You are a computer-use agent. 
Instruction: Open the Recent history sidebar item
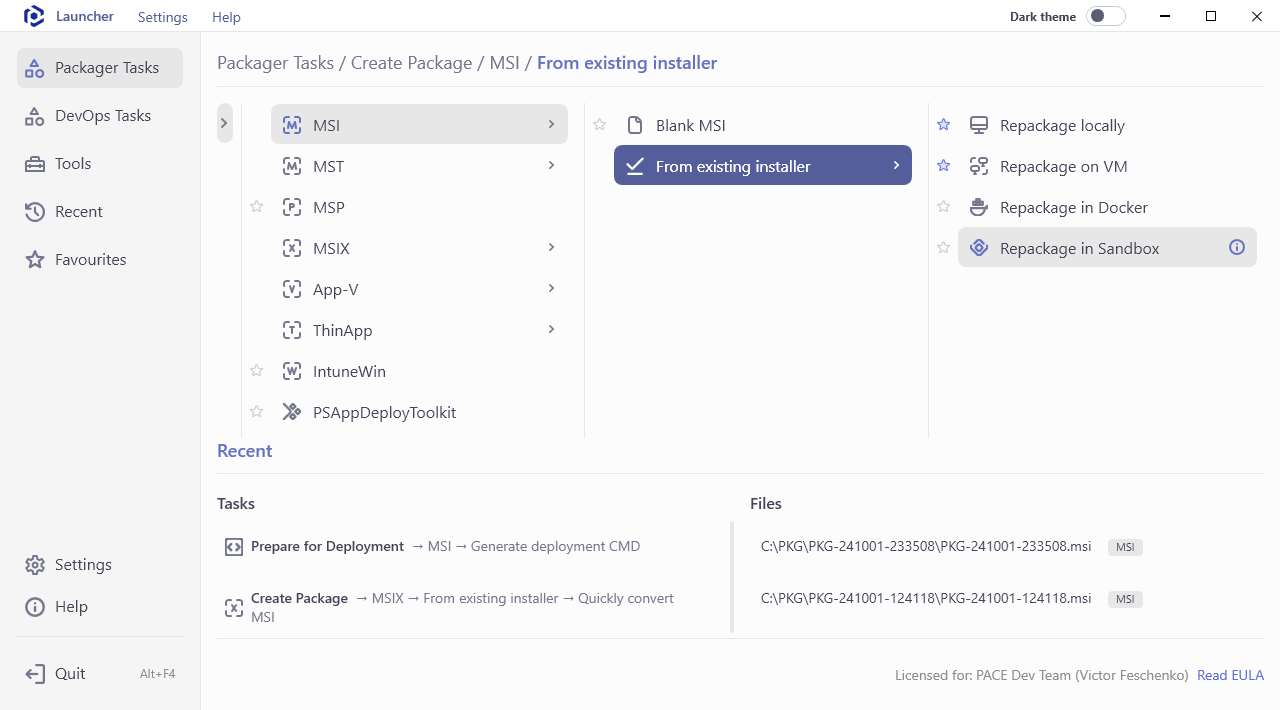(100, 212)
